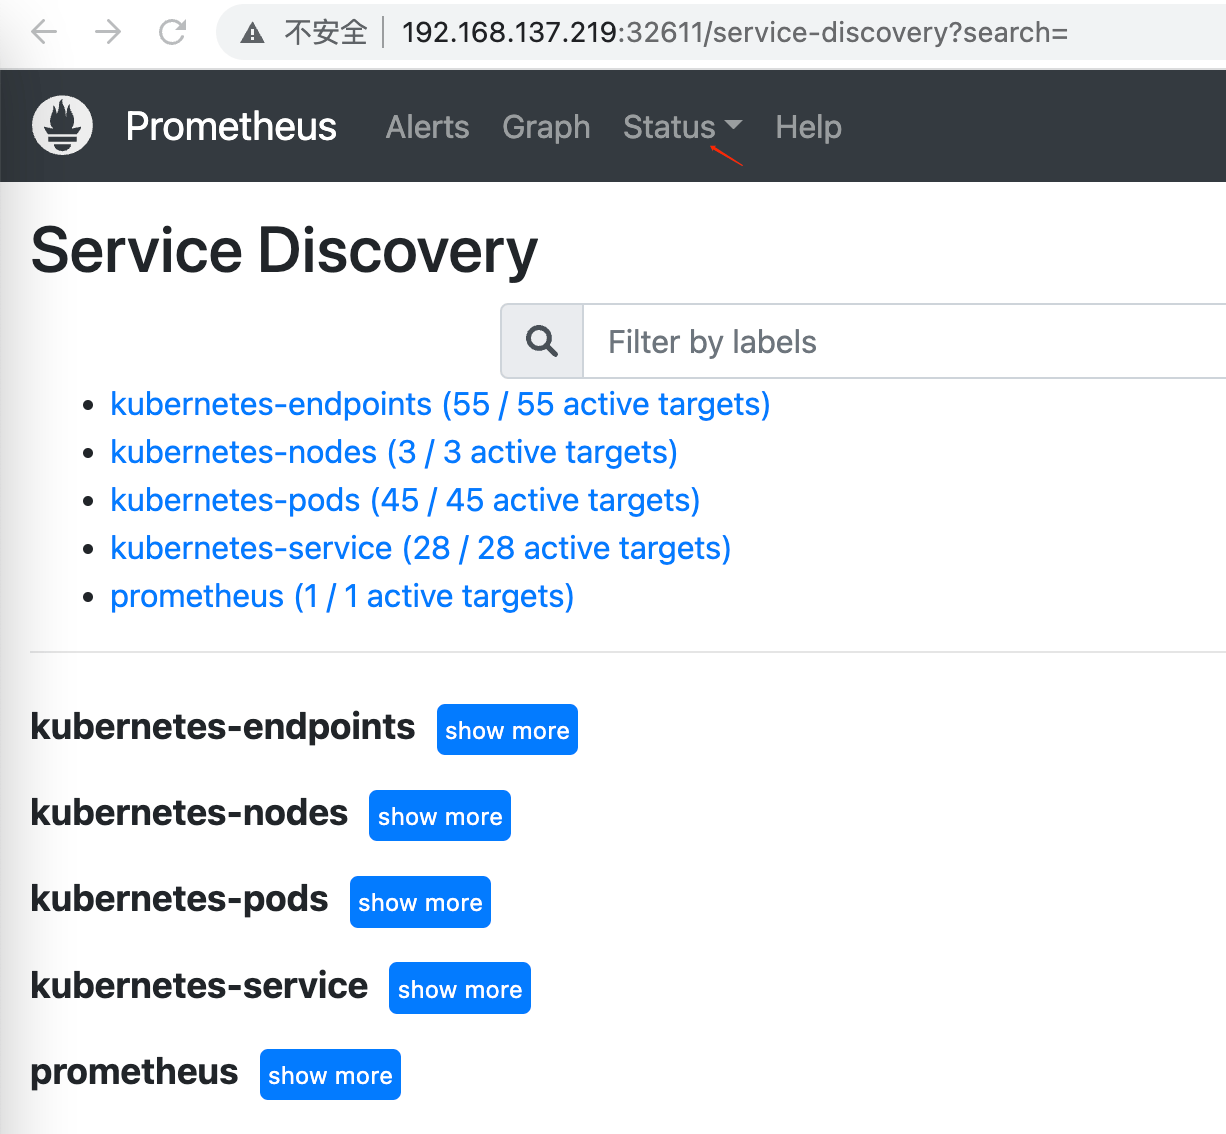Click the Prometheus torch logo icon

pyautogui.click(x=62, y=126)
